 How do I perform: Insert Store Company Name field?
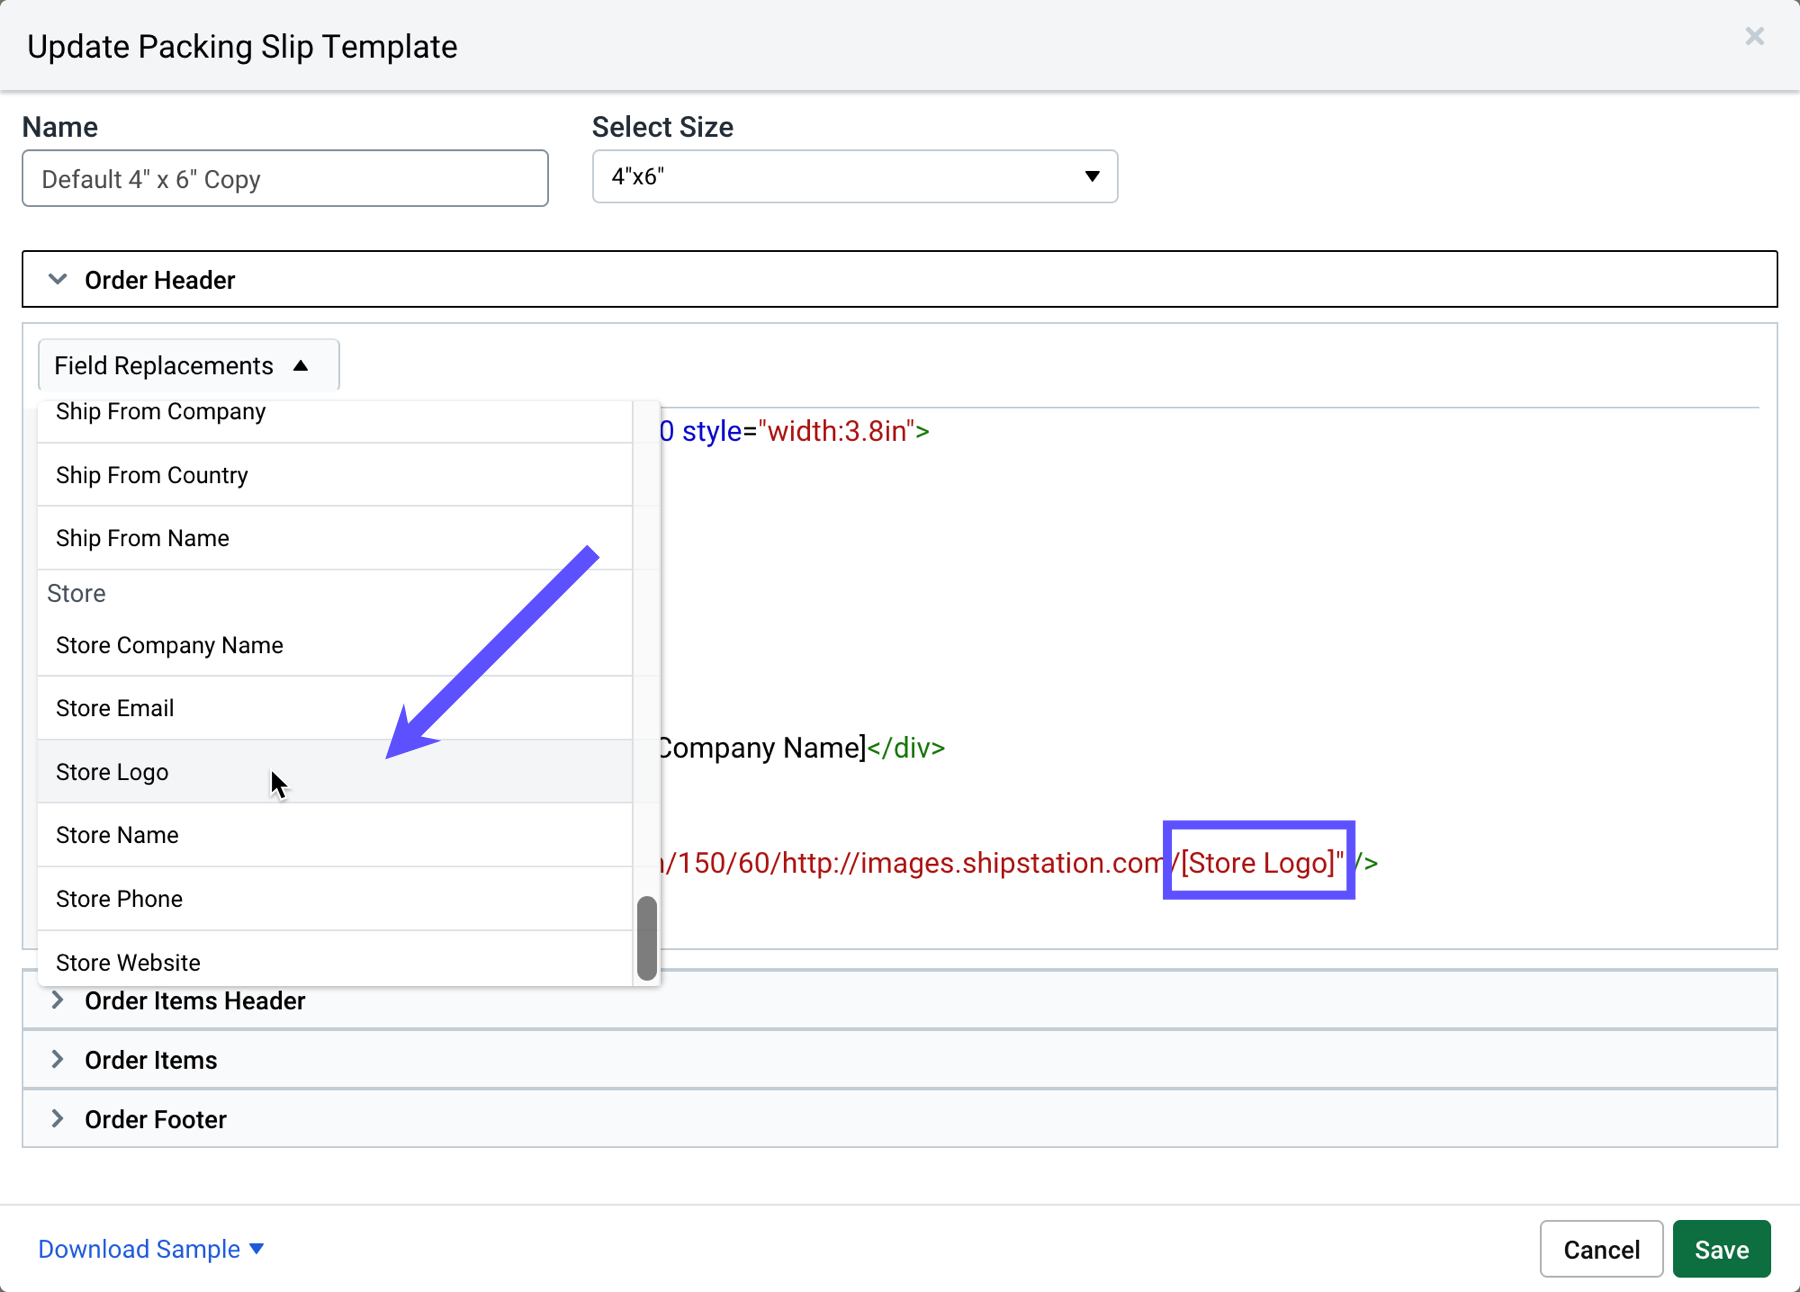(x=335, y=645)
